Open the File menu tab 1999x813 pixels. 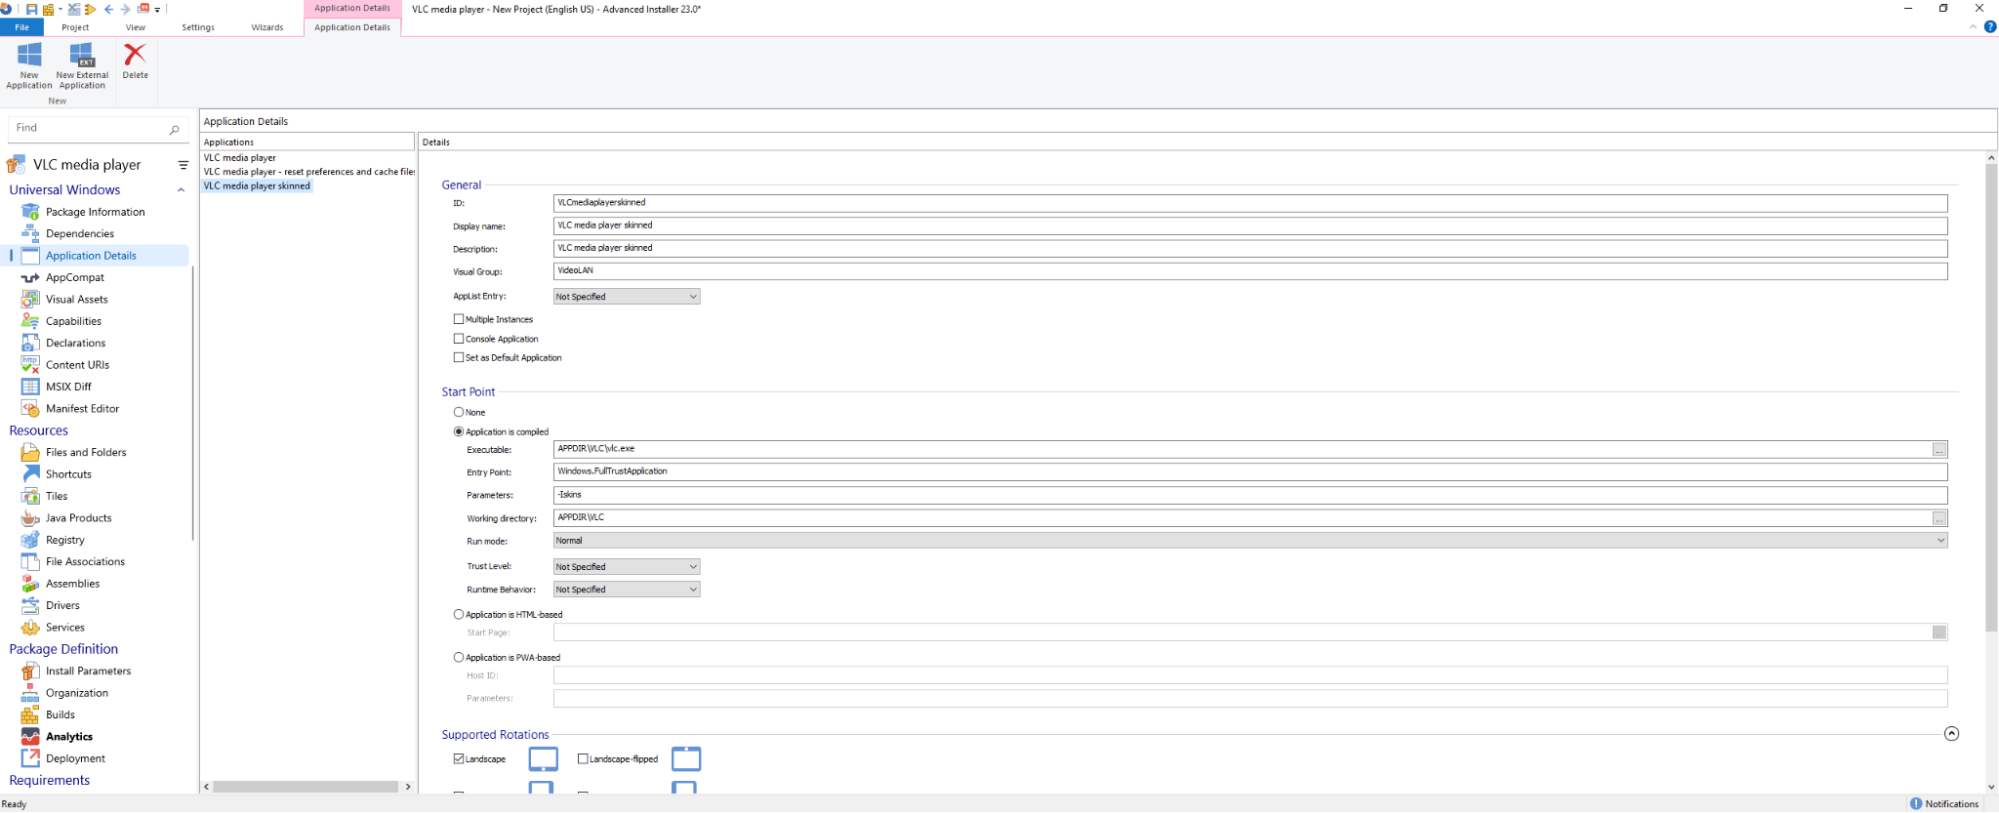(x=21, y=27)
